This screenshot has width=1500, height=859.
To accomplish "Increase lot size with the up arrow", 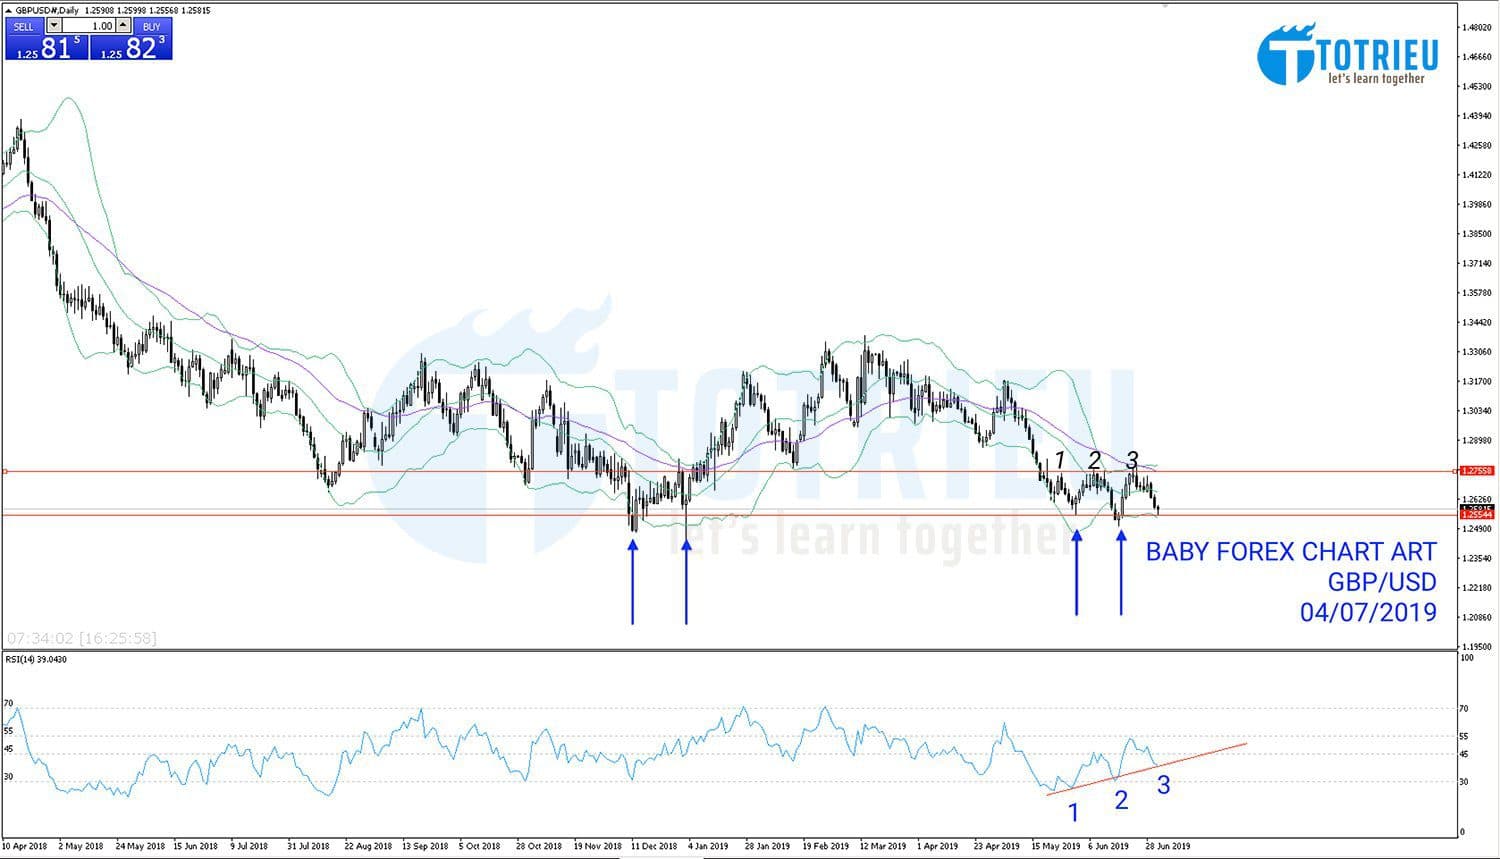I will (x=122, y=25).
